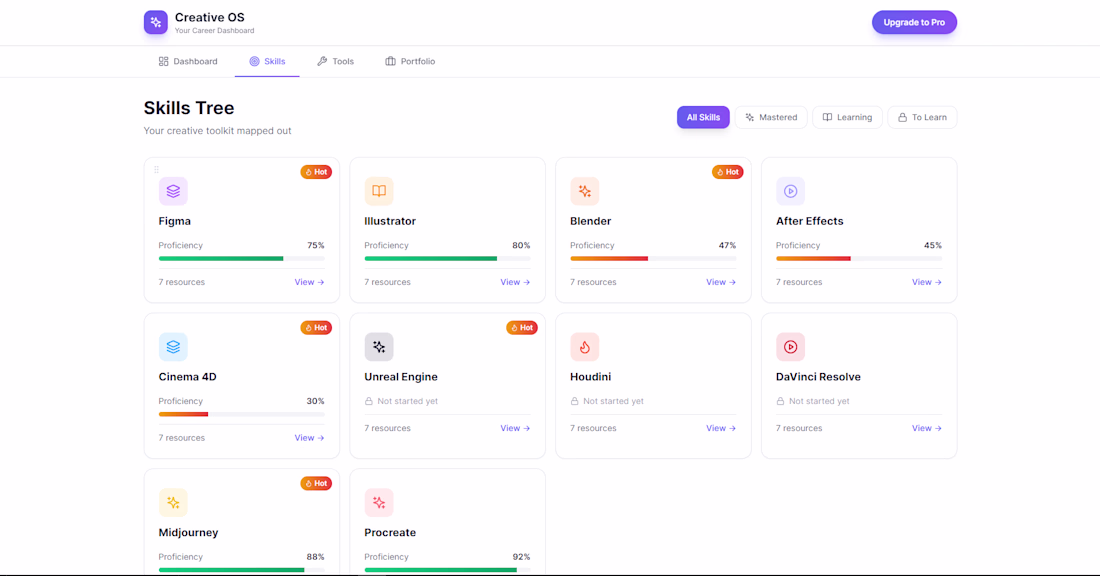This screenshot has width=1100, height=576.
Task: Click the Blender sparkle icon
Action: point(584,191)
